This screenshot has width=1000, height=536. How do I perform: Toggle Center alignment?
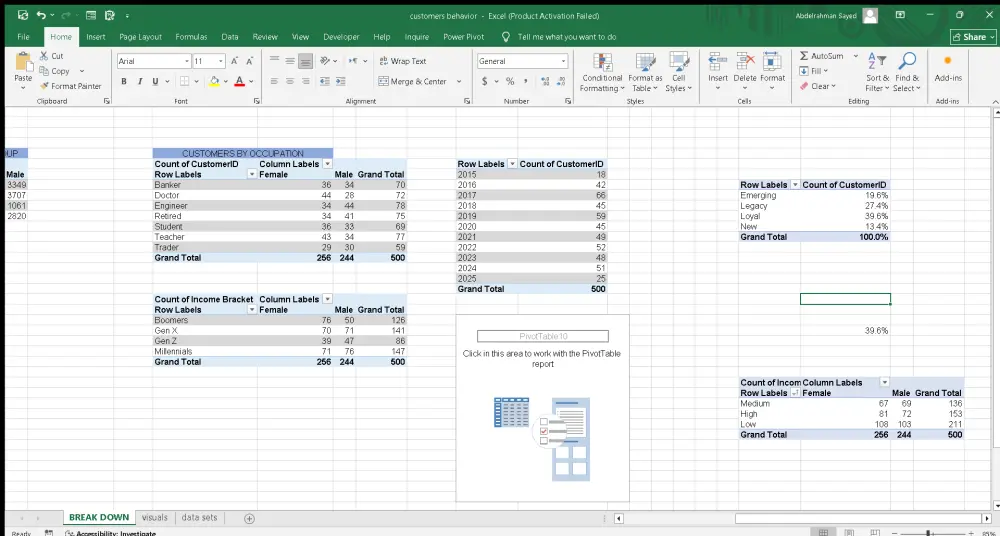[x=290, y=82]
